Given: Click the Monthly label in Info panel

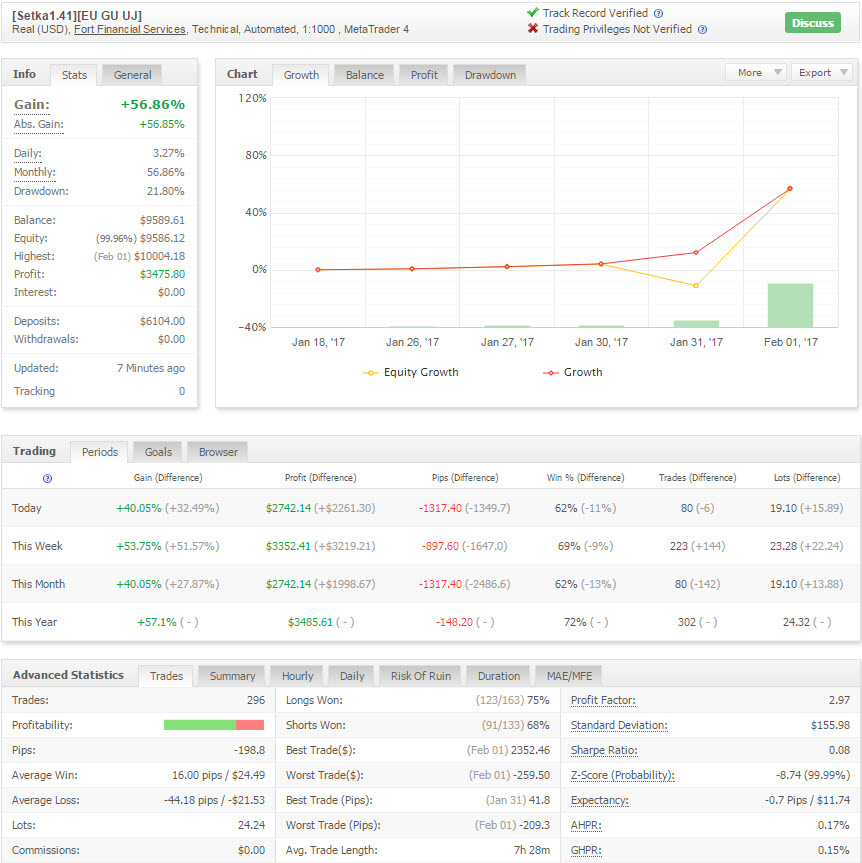Looking at the screenshot, I should pos(35,172).
